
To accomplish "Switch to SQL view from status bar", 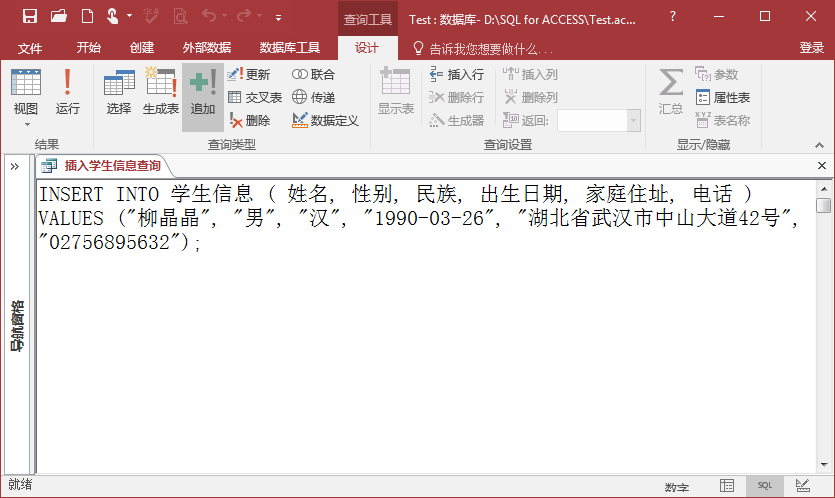I will click(765, 485).
